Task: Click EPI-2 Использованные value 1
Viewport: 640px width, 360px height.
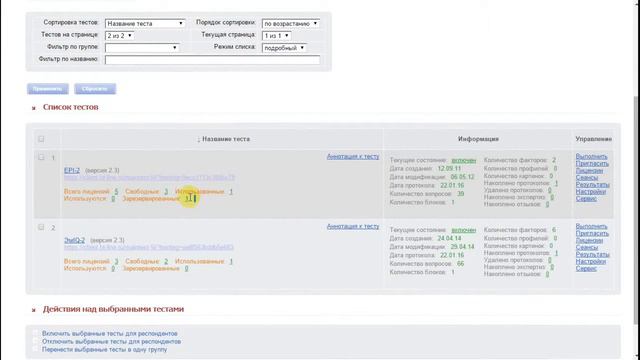Action: 231,191
